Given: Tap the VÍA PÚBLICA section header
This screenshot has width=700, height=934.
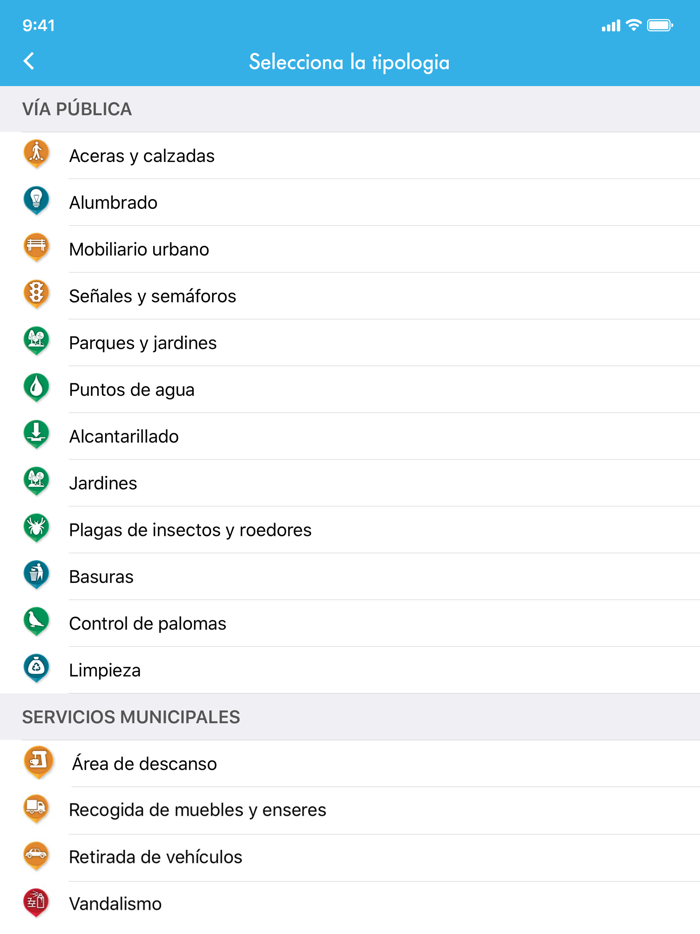Looking at the screenshot, I should [77, 109].
